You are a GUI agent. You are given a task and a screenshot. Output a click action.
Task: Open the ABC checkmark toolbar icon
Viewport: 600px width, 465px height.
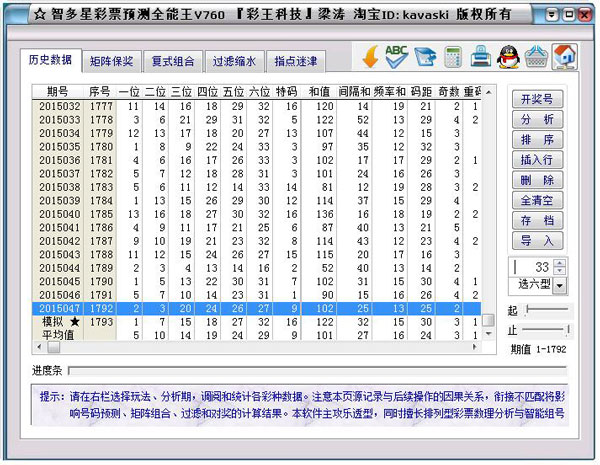click(396, 57)
